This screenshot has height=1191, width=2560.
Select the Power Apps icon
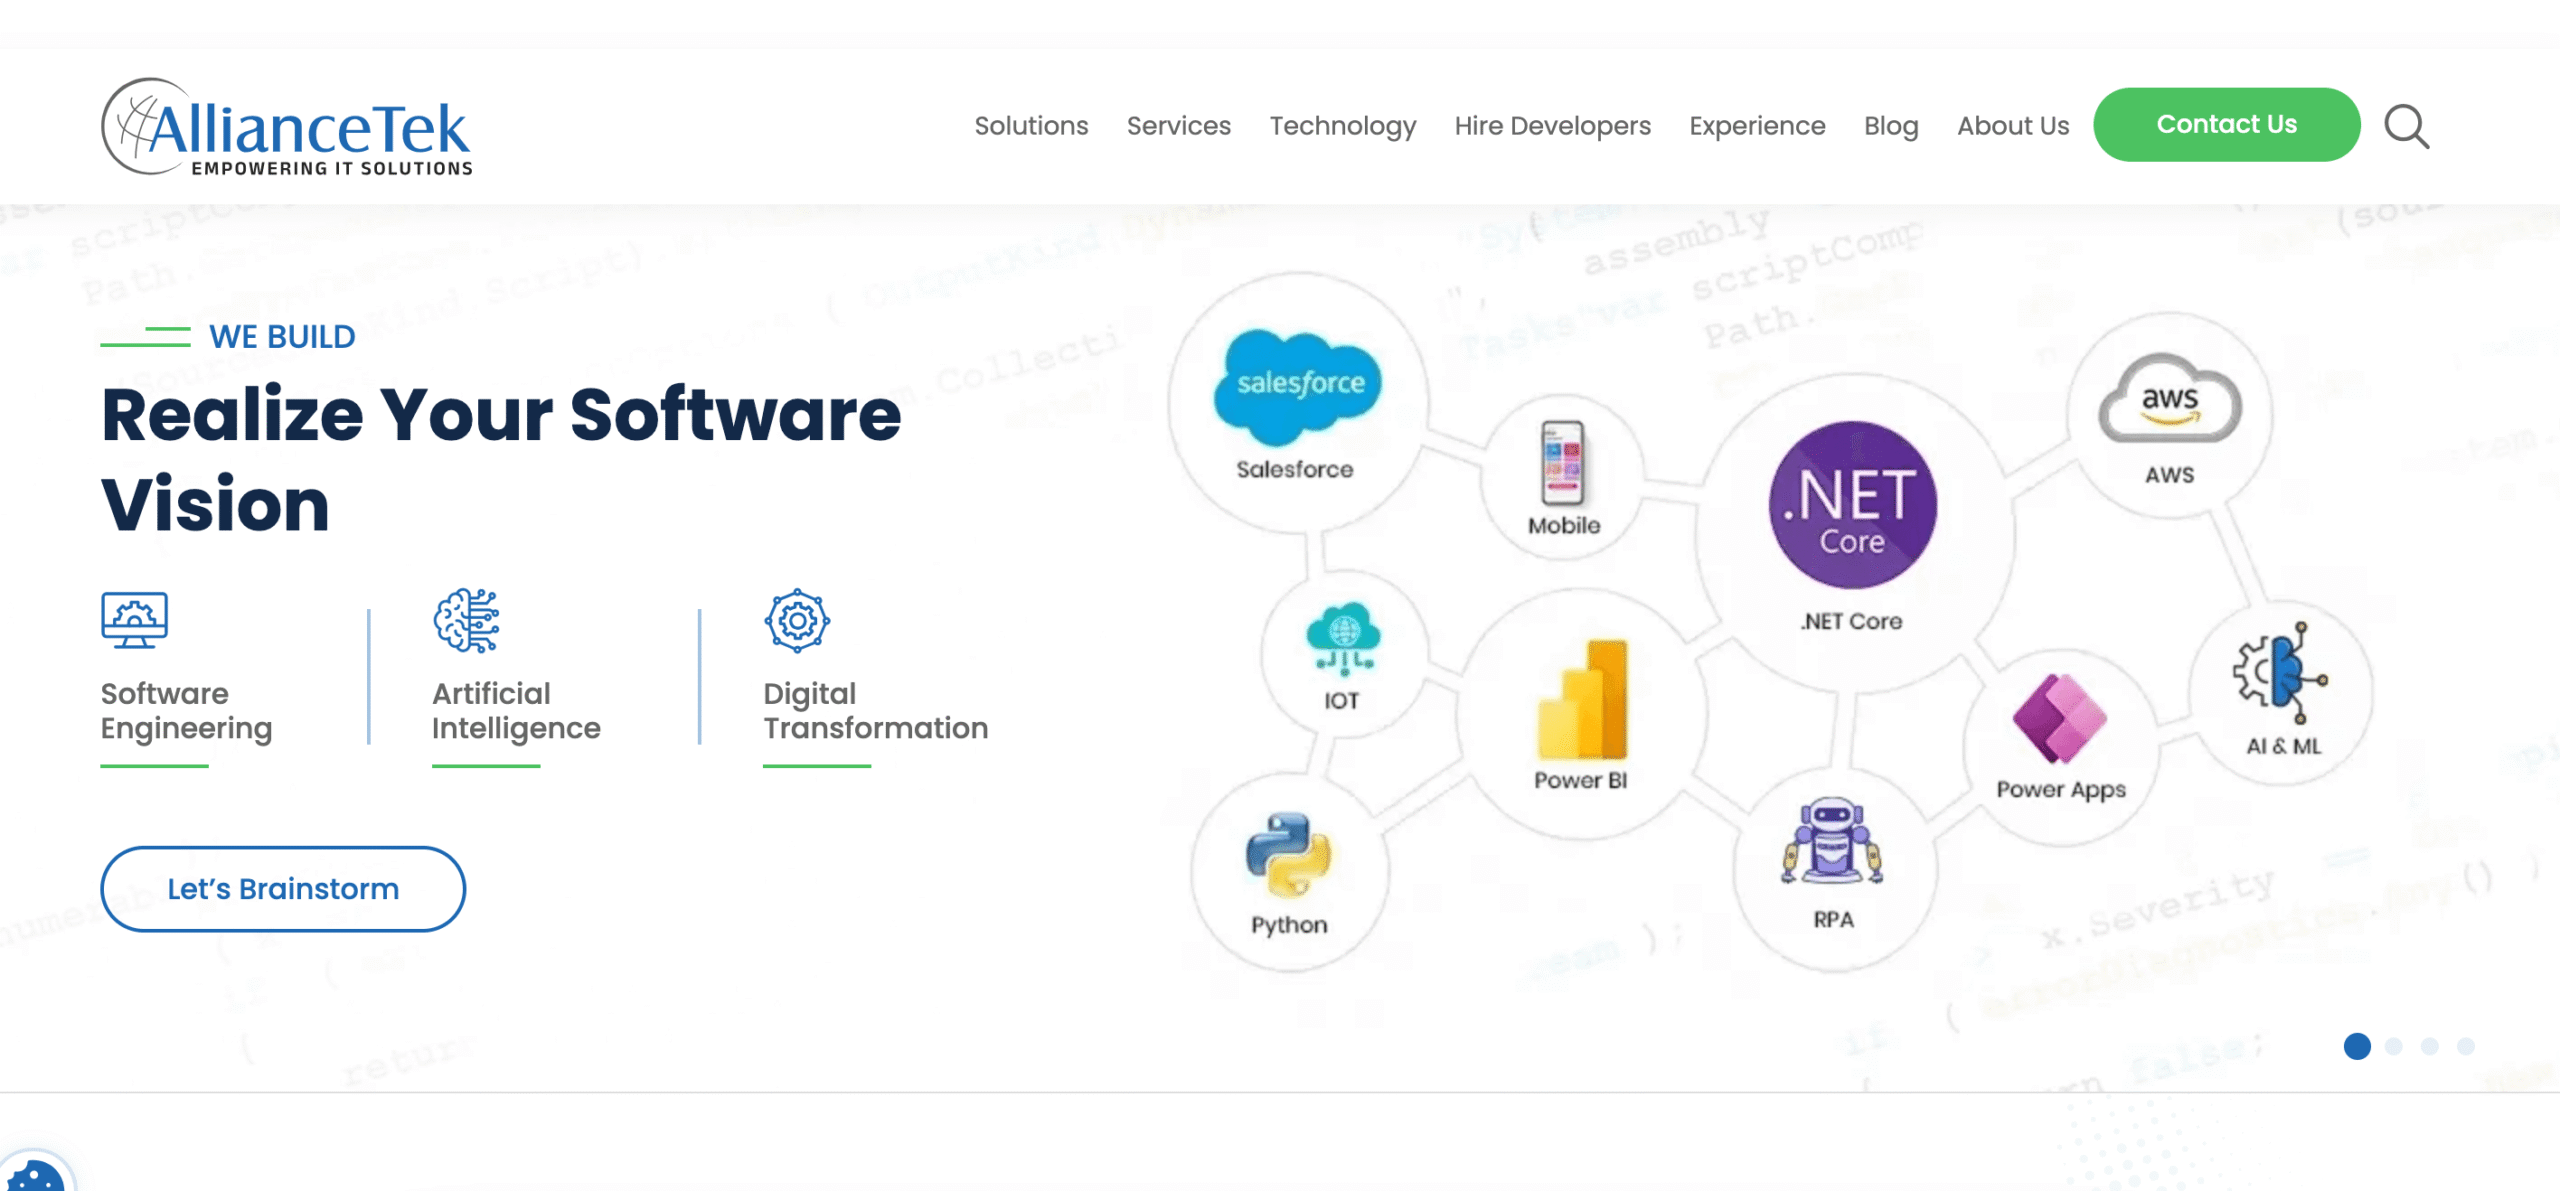pos(2060,720)
